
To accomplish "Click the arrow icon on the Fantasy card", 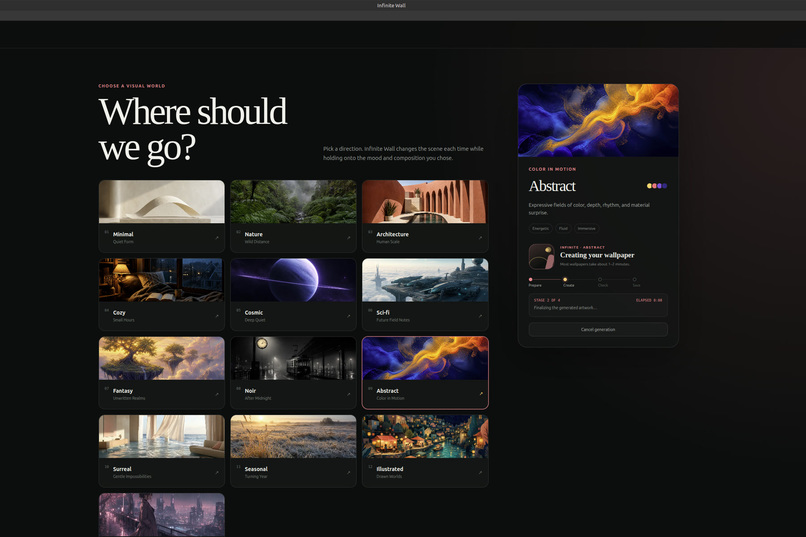I will [216, 394].
